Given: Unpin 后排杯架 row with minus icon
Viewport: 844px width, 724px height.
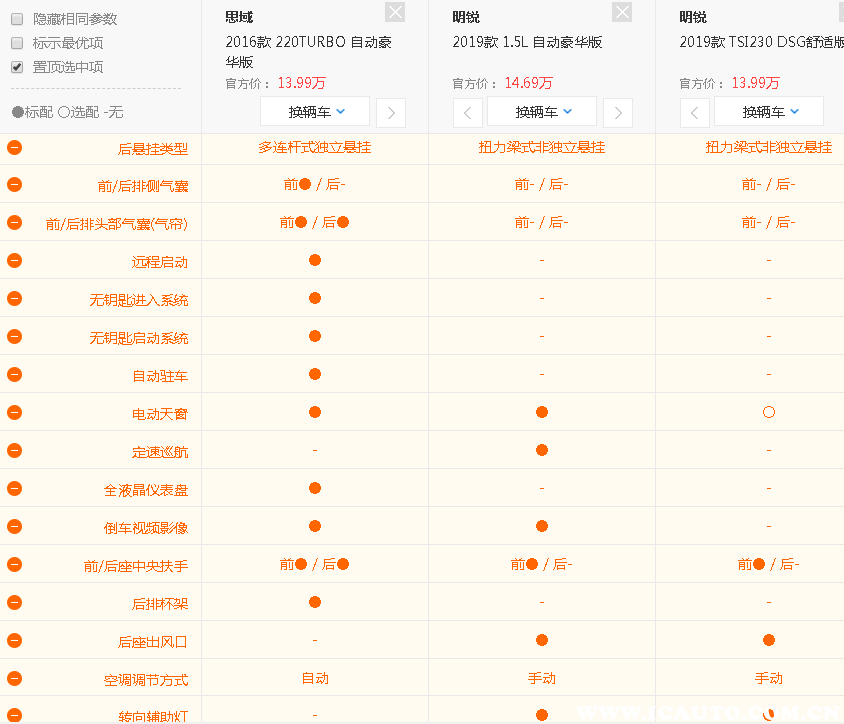Looking at the screenshot, I should (x=15, y=602).
